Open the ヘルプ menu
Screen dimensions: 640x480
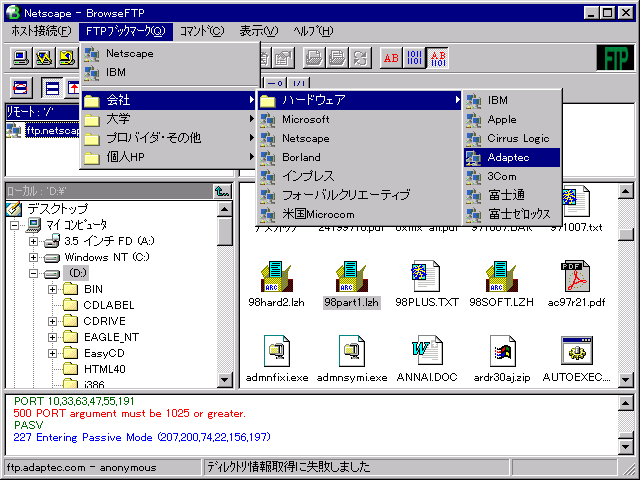click(313, 31)
